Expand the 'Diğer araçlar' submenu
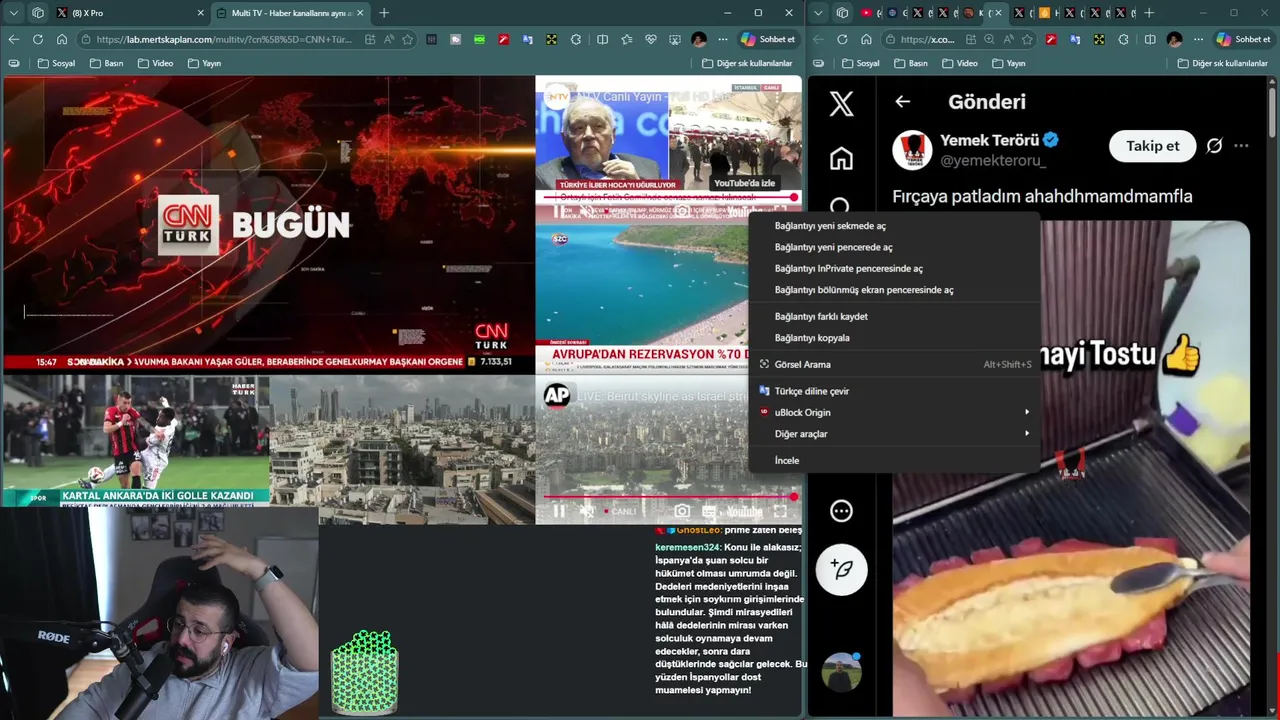The image size is (1280, 720). coord(894,434)
